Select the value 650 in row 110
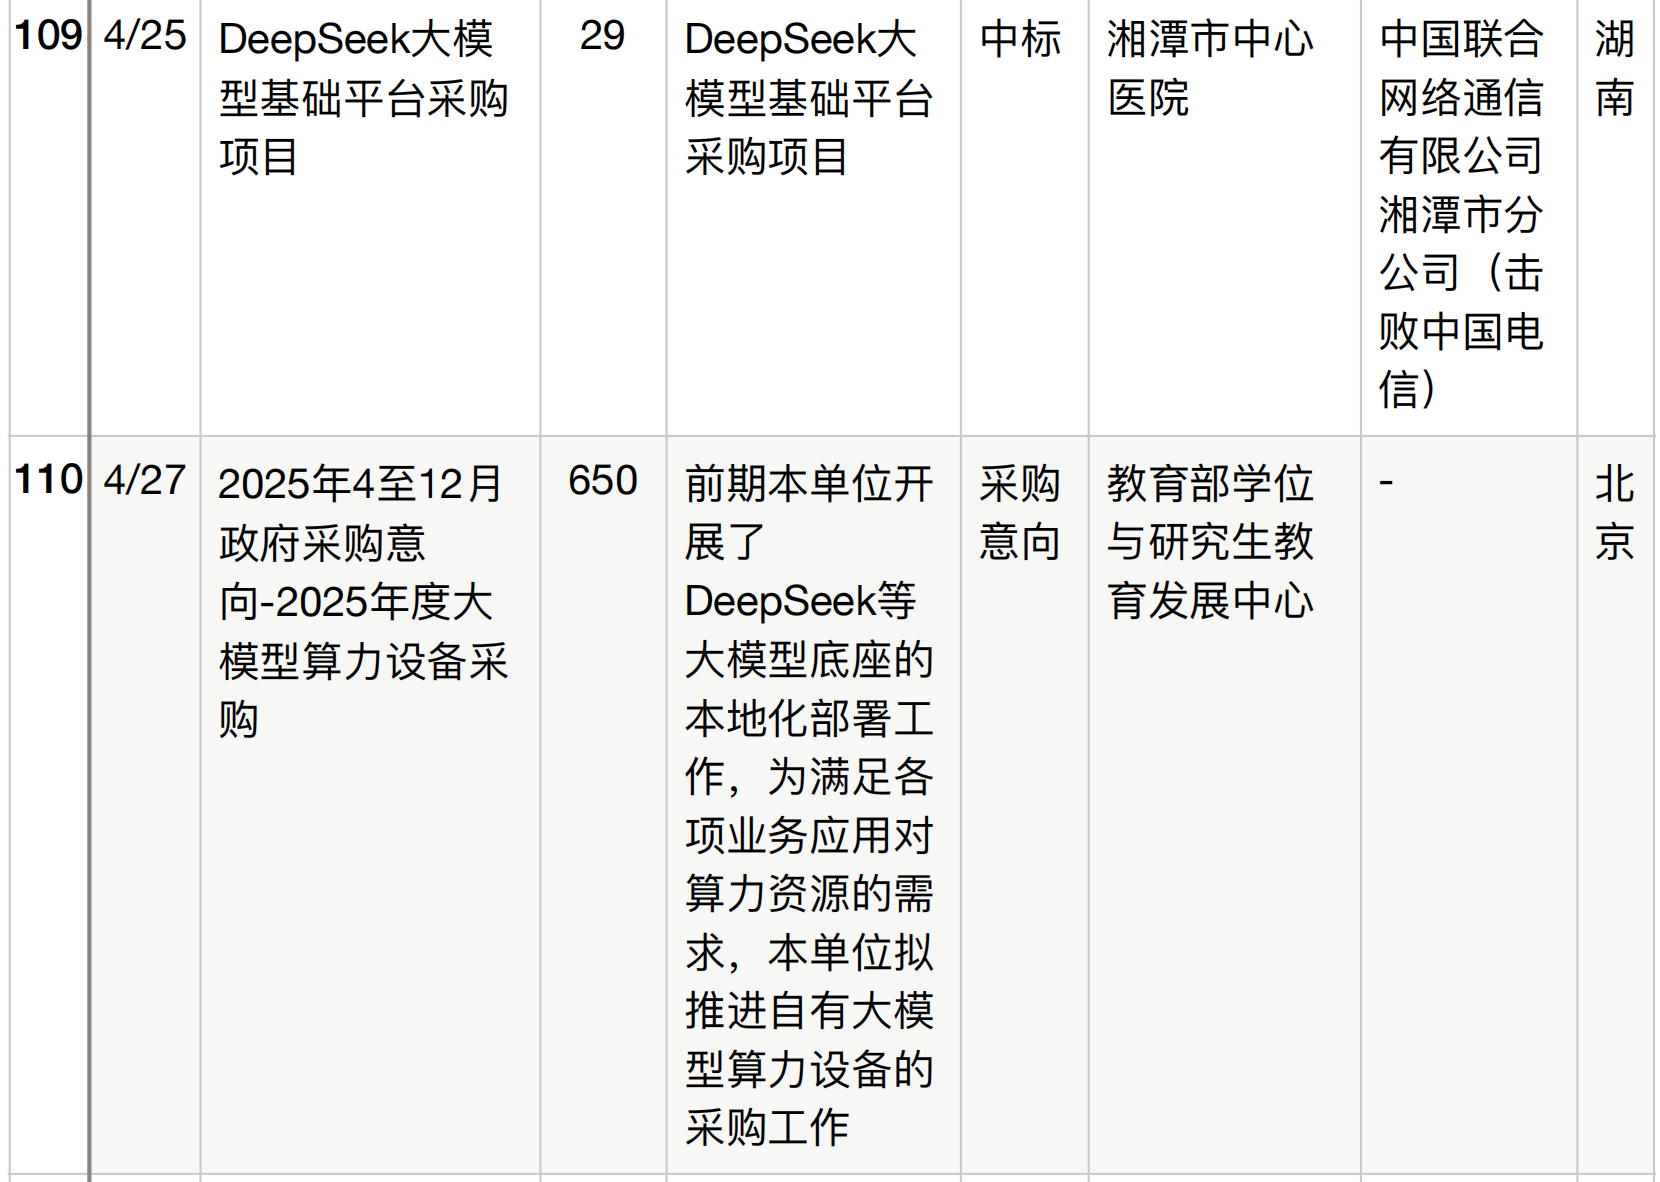1660x1182 pixels. point(601,478)
